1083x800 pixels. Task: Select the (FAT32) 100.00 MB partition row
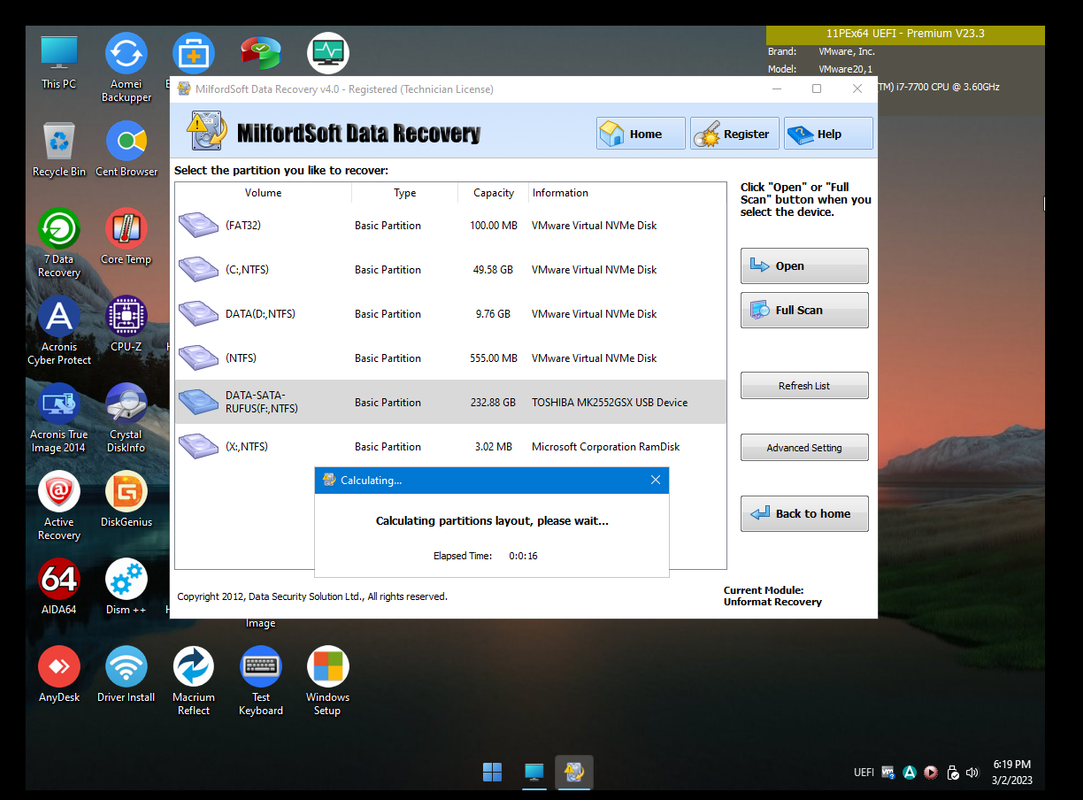pos(450,225)
